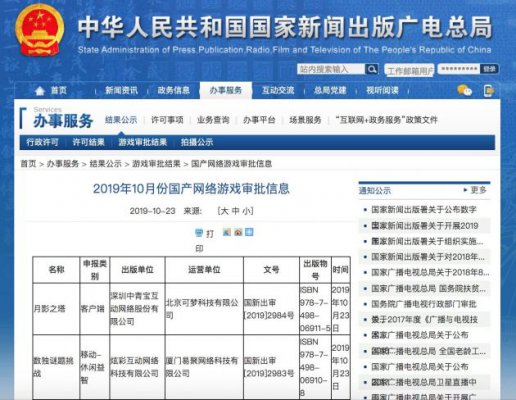516x400 pixels.
Task: Open notice 国家新闻出版署关于公布数字
Action: [x=424, y=210]
